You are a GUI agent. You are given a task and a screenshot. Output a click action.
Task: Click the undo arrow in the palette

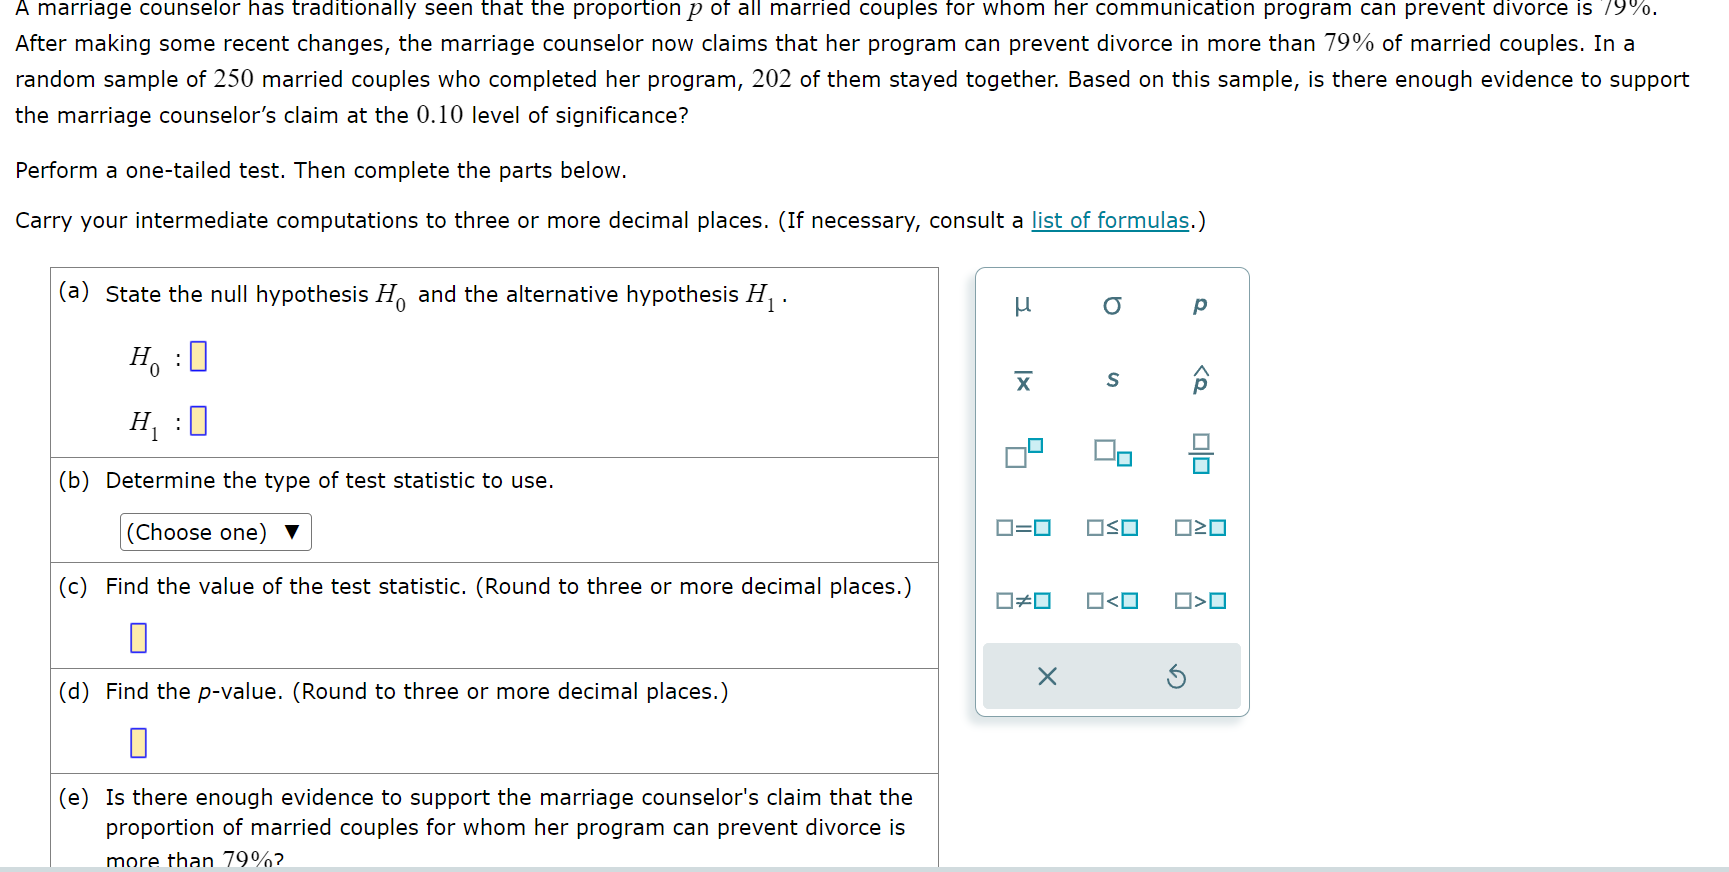pyautogui.click(x=1176, y=676)
